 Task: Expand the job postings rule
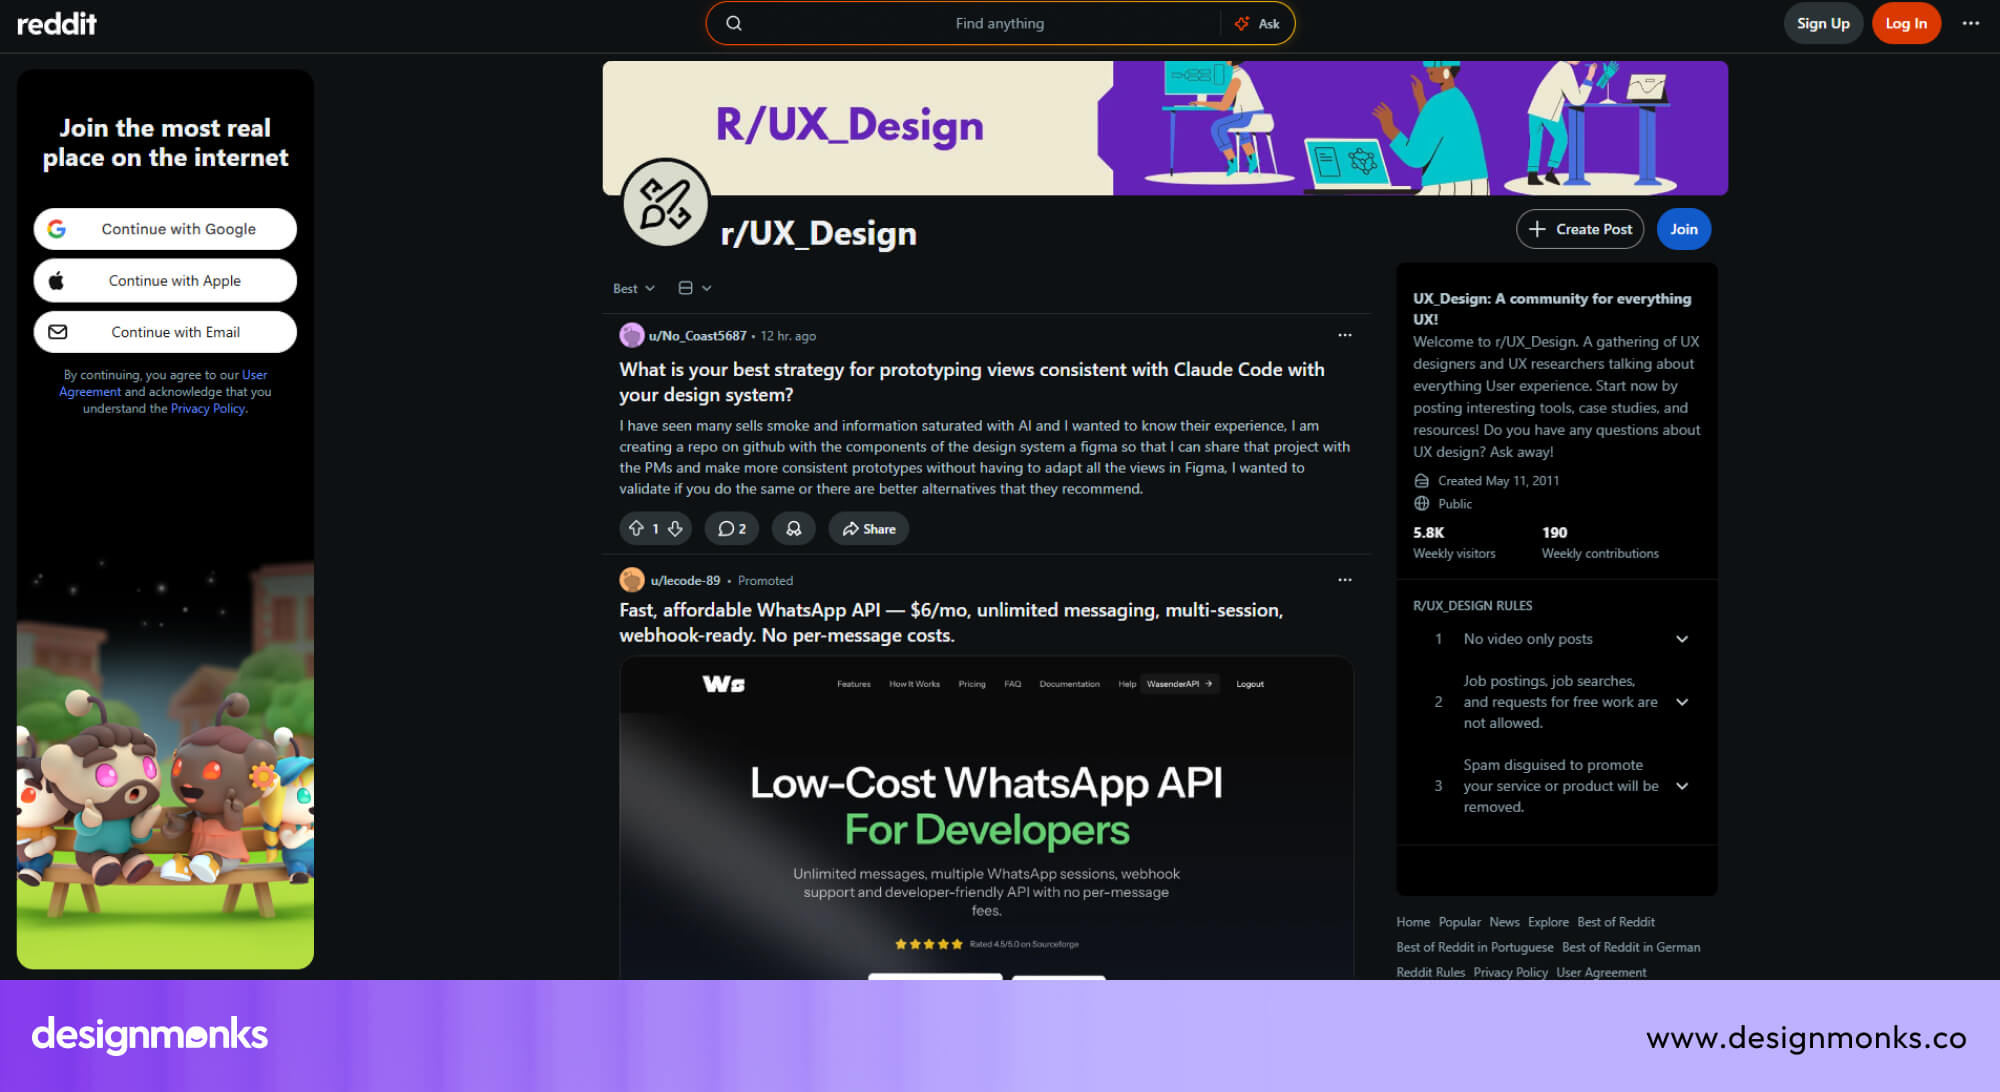[1682, 702]
